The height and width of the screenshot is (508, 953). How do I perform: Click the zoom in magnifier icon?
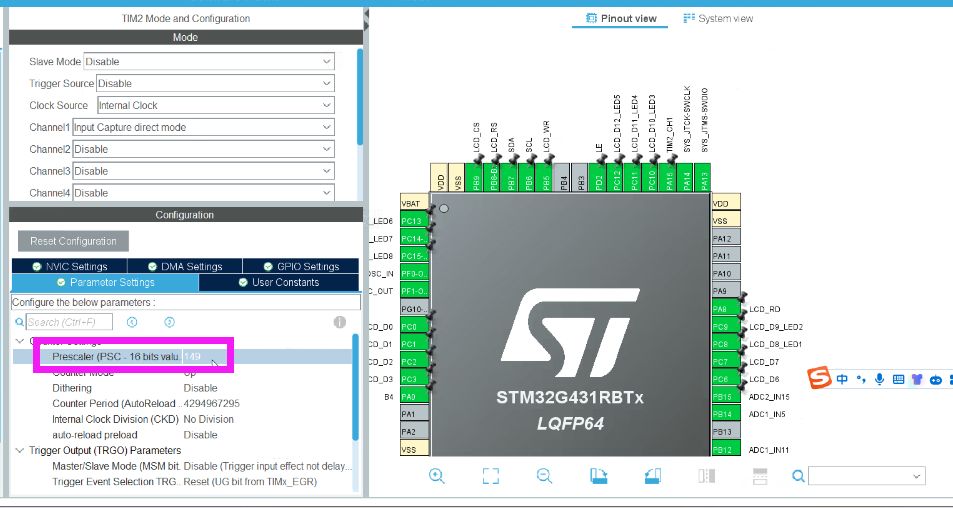[437, 476]
